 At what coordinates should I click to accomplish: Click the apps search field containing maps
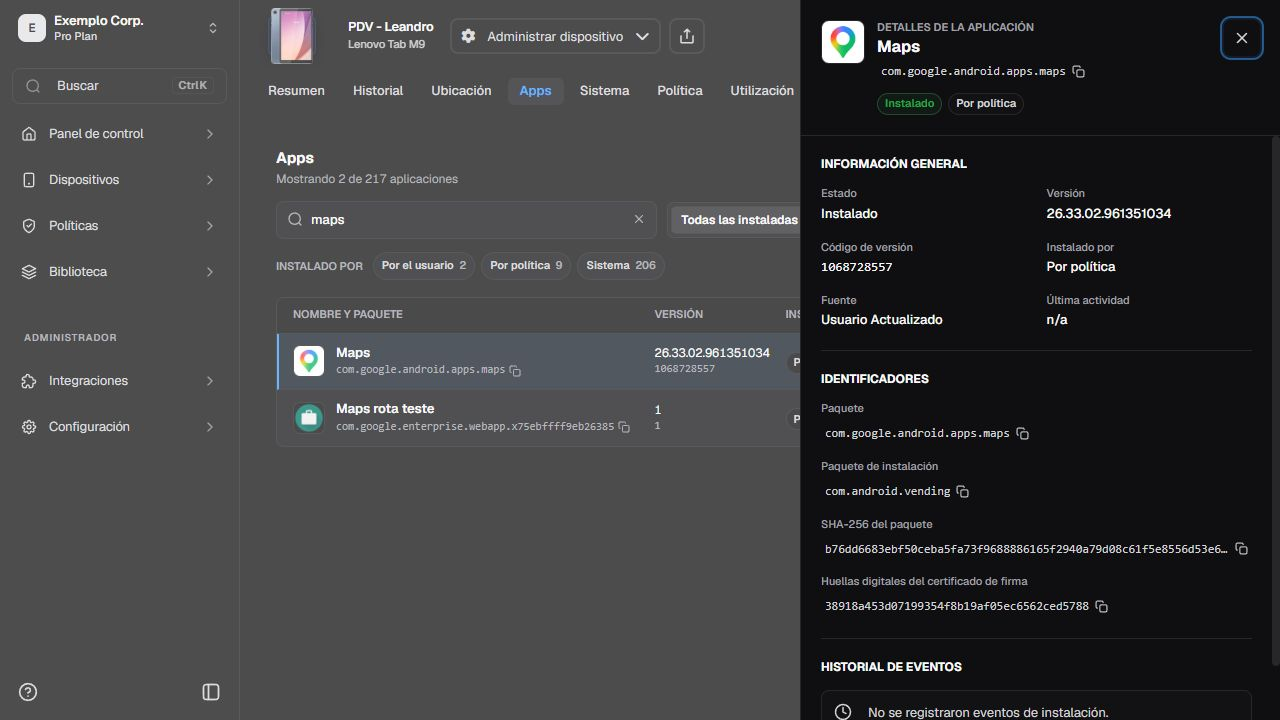(x=466, y=219)
